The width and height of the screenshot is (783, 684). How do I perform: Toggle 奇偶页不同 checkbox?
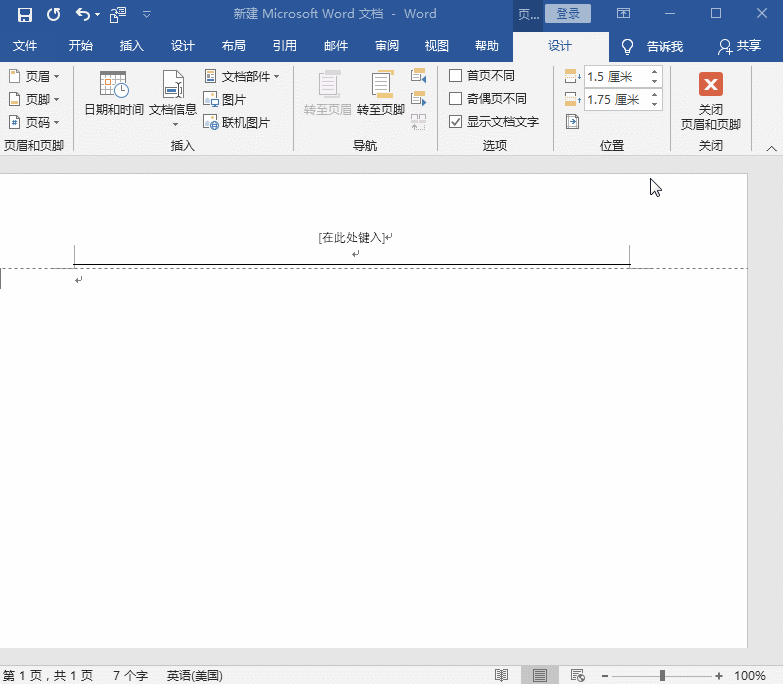(456, 99)
